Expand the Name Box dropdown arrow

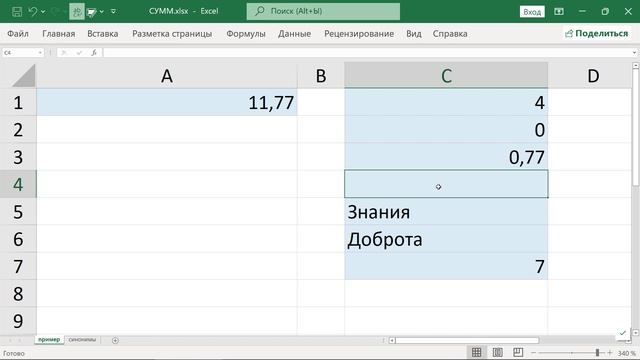[x=40, y=53]
